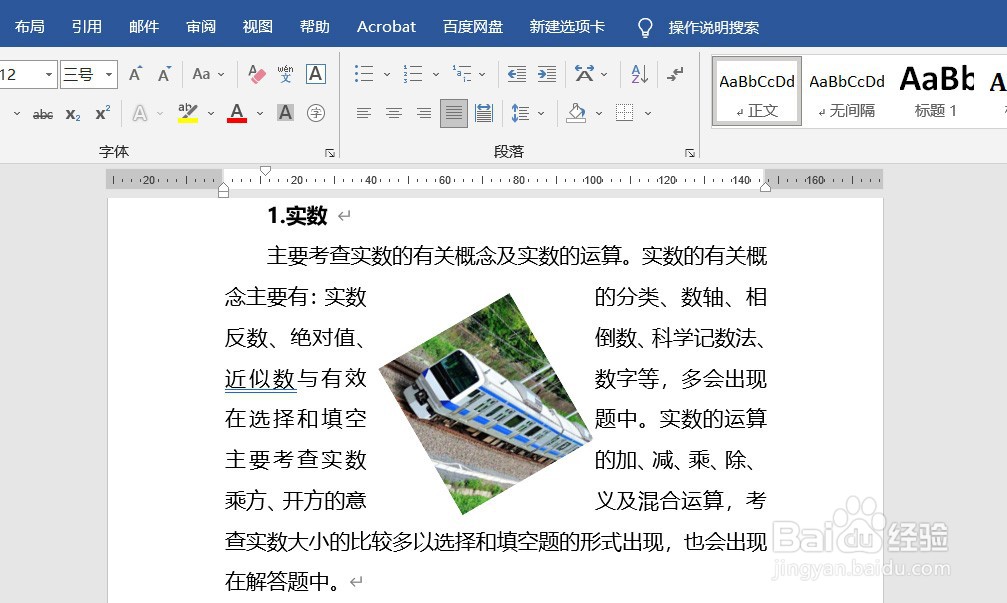Open the Acrobat ribbon tab

click(386, 27)
